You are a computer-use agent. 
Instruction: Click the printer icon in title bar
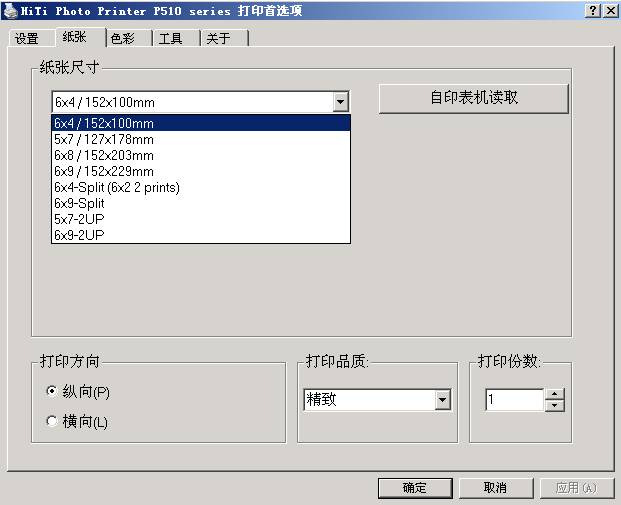(10, 10)
